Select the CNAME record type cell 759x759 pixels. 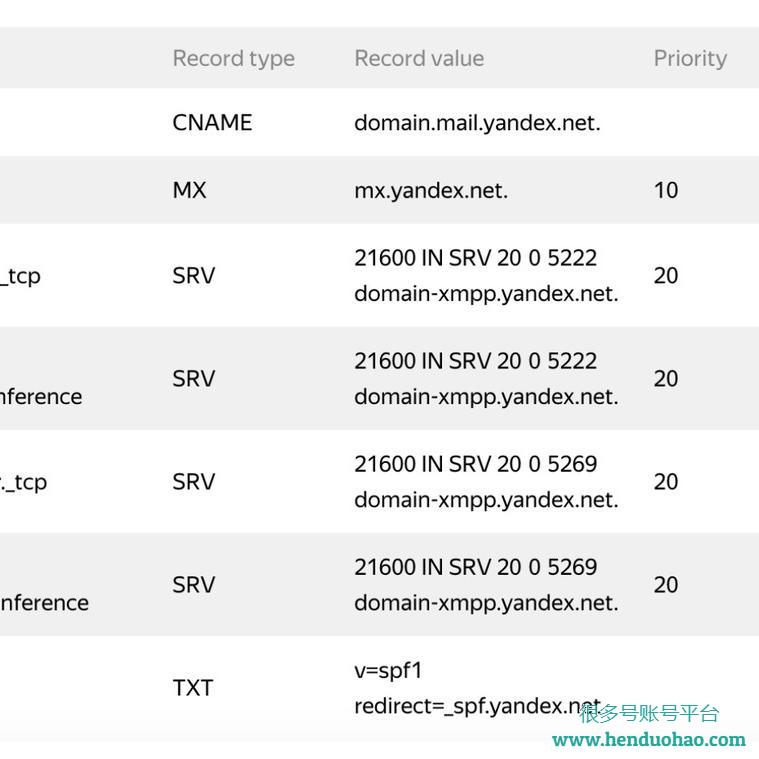[212, 122]
